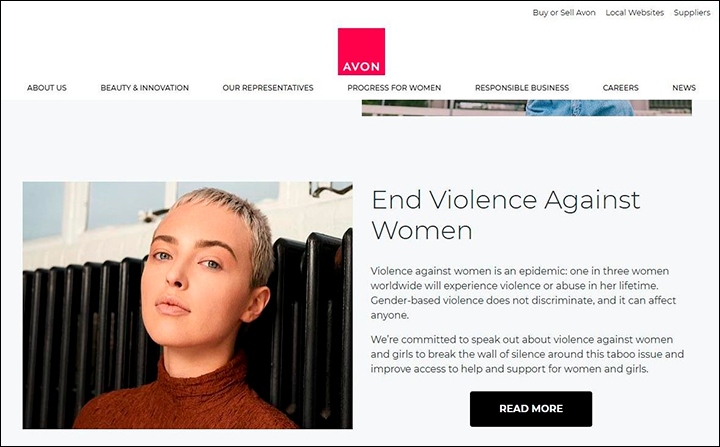Open the Responsible Business section
Image resolution: width=720 pixels, height=447 pixels.
pos(522,88)
